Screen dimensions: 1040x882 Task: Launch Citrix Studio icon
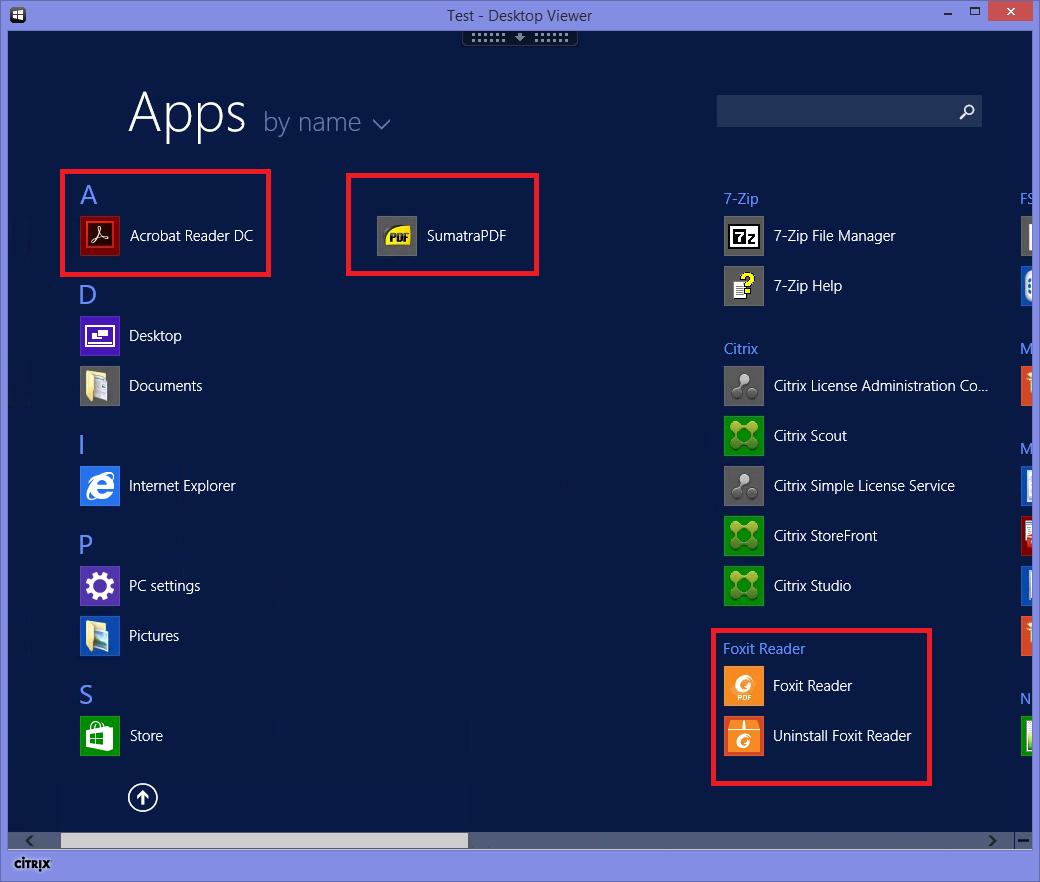(x=744, y=586)
